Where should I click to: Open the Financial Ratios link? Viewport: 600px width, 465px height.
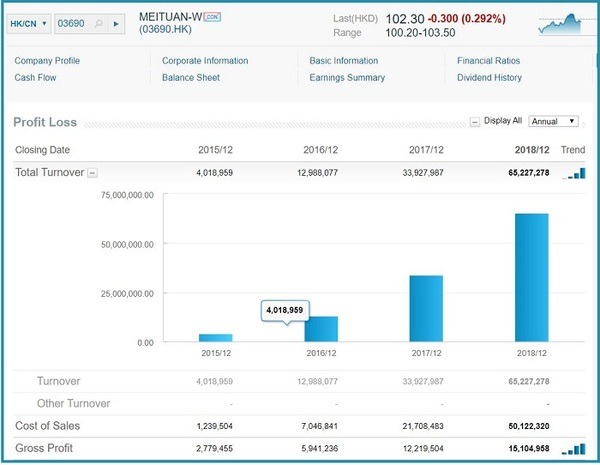click(x=489, y=61)
